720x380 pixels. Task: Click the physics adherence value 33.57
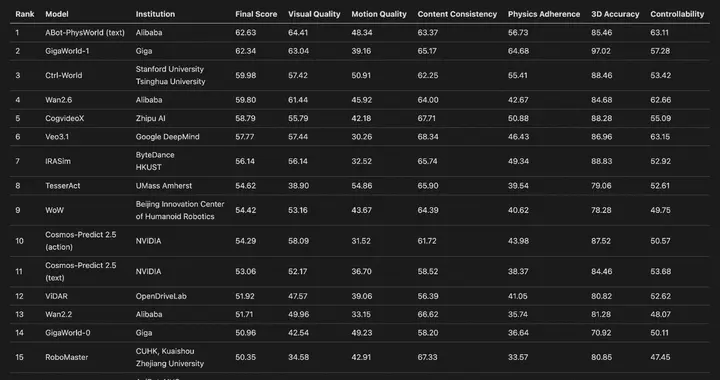518,357
